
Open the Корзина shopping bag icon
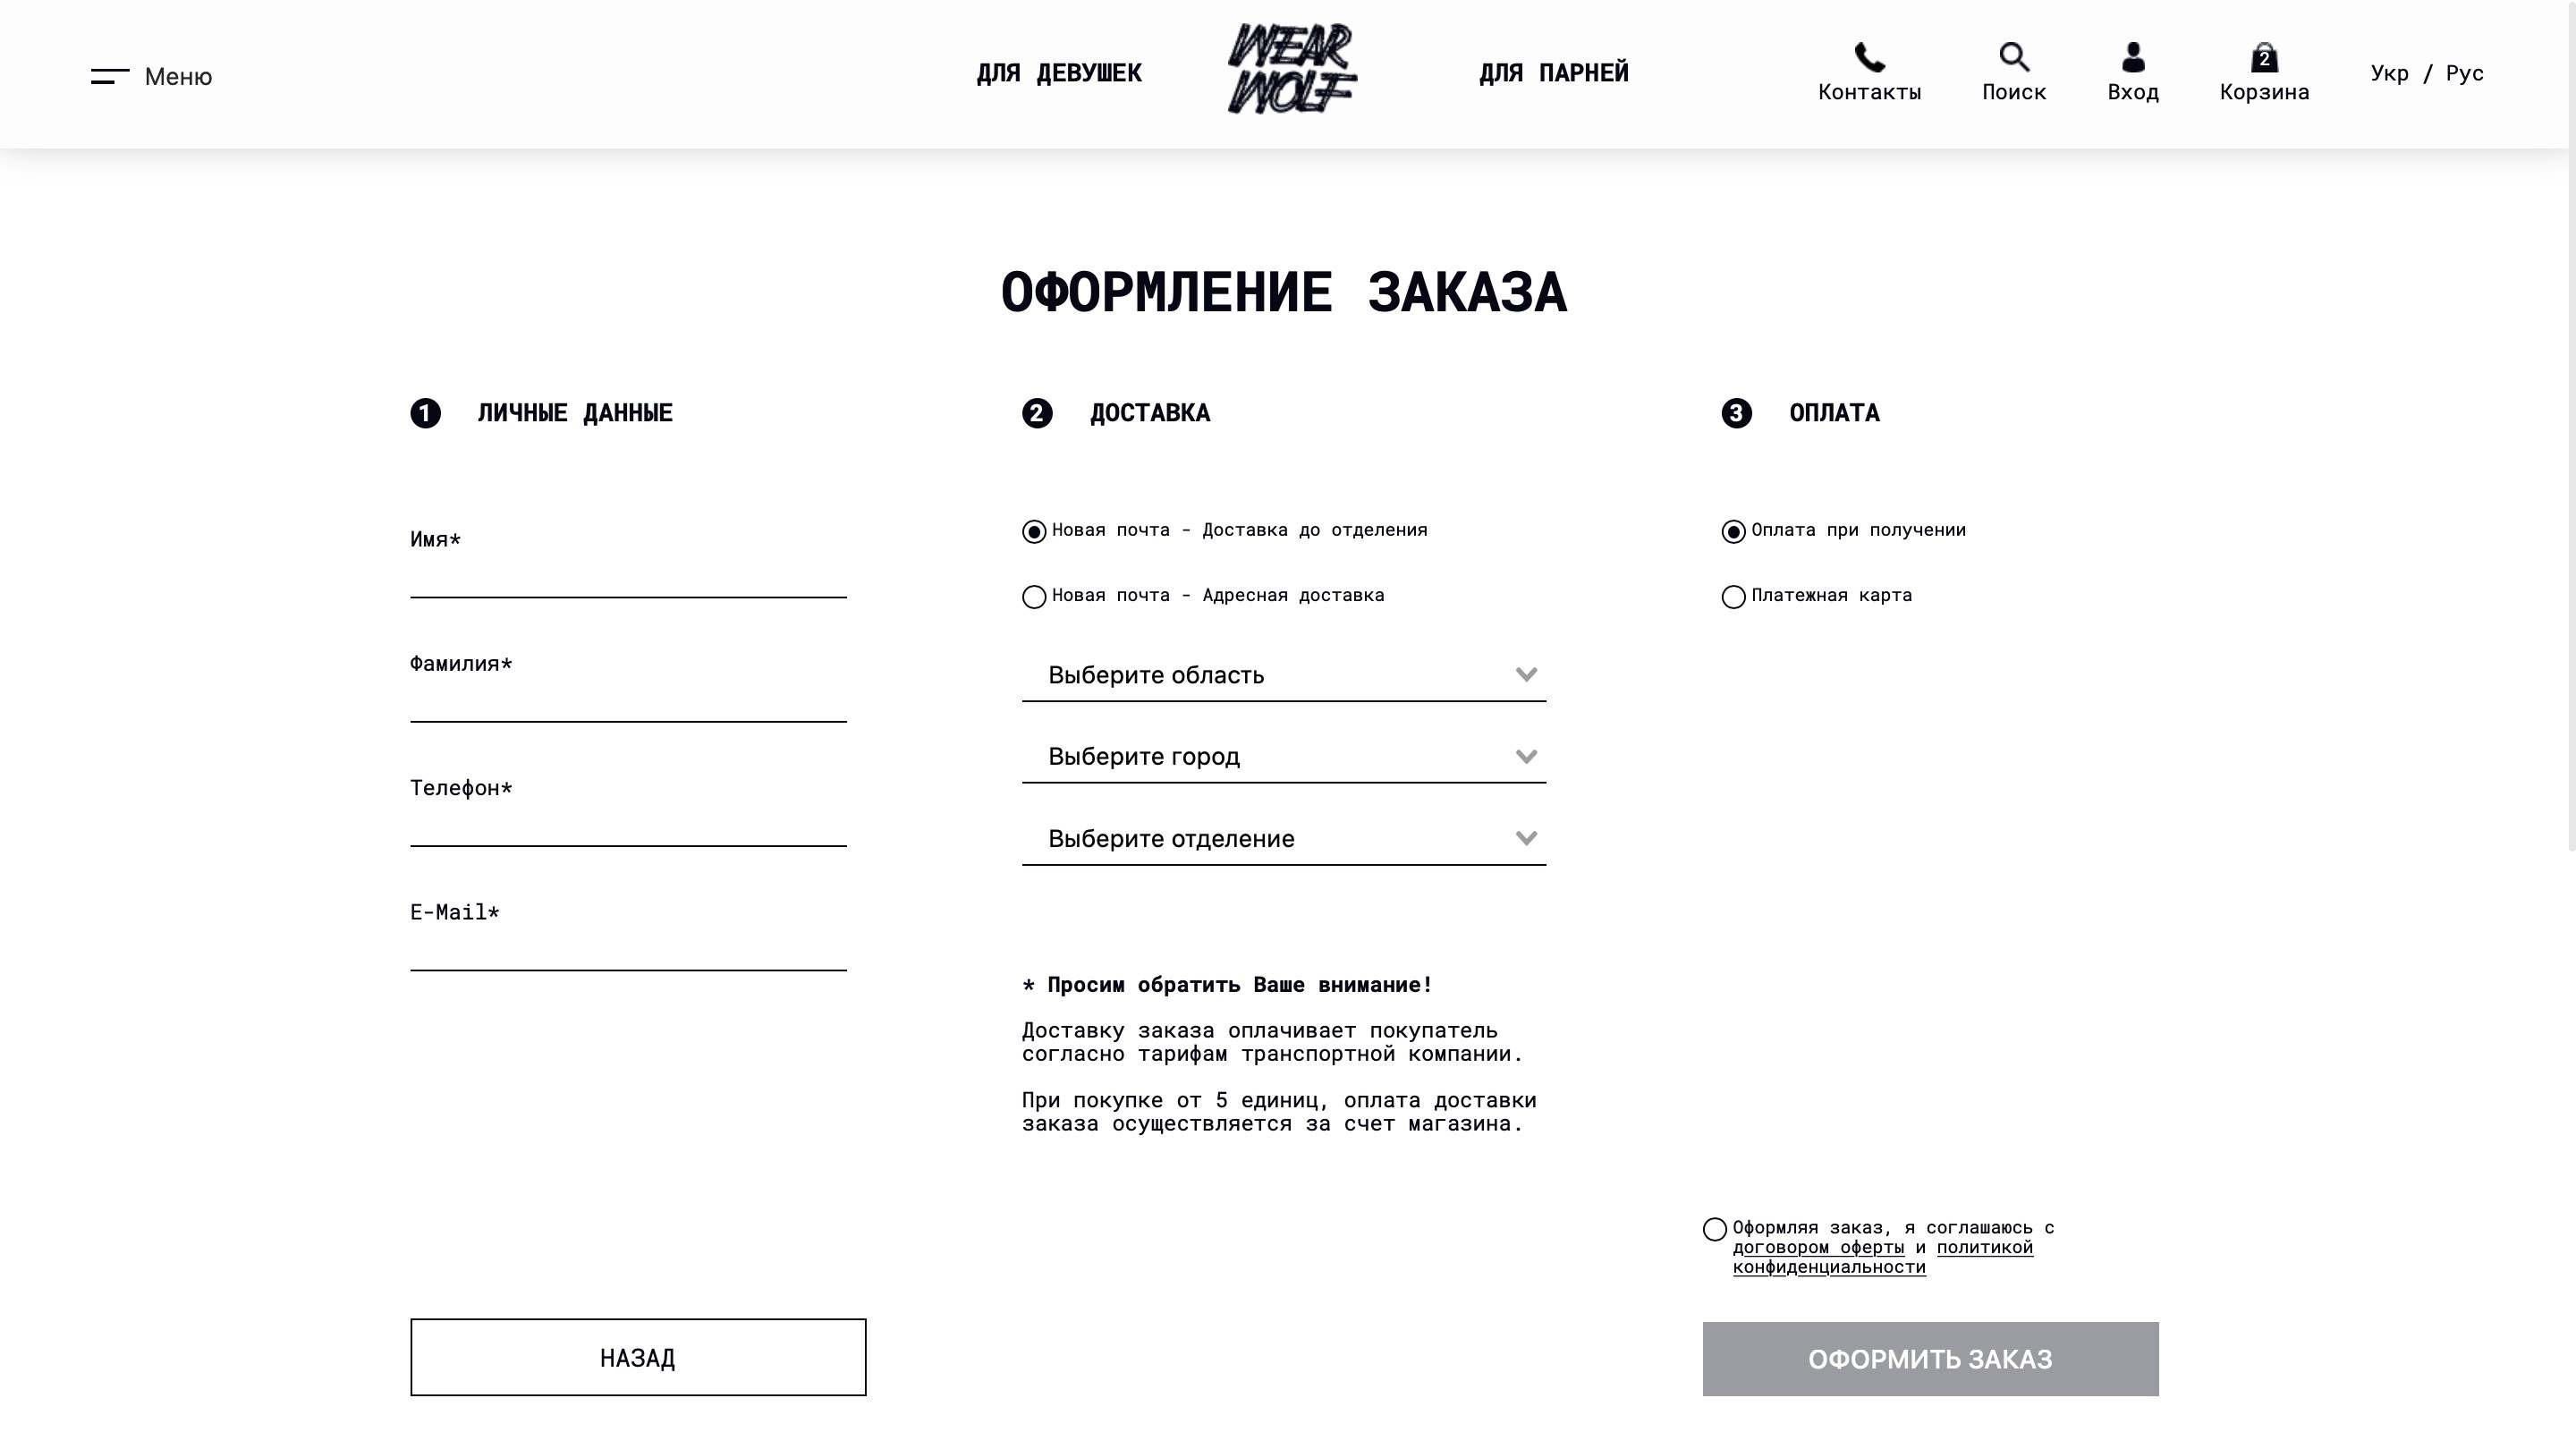pyautogui.click(x=2264, y=57)
